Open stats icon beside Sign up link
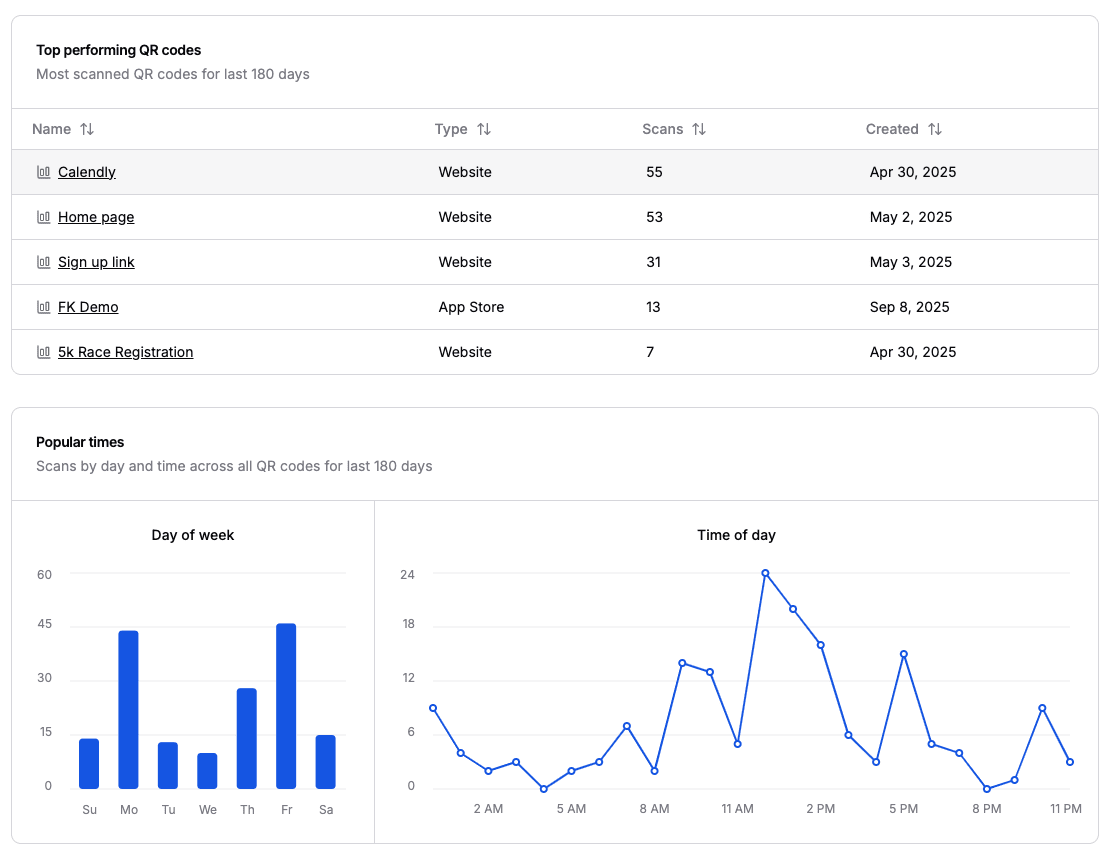1110x860 pixels. pyautogui.click(x=43, y=262)
